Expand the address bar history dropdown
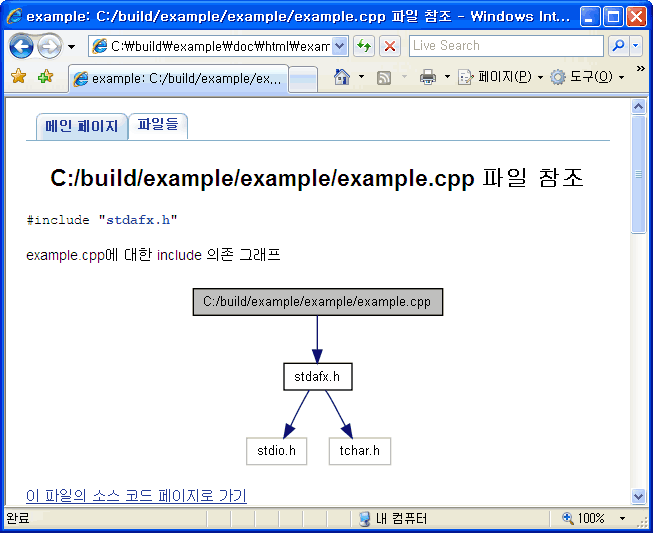 click(339, 46)
